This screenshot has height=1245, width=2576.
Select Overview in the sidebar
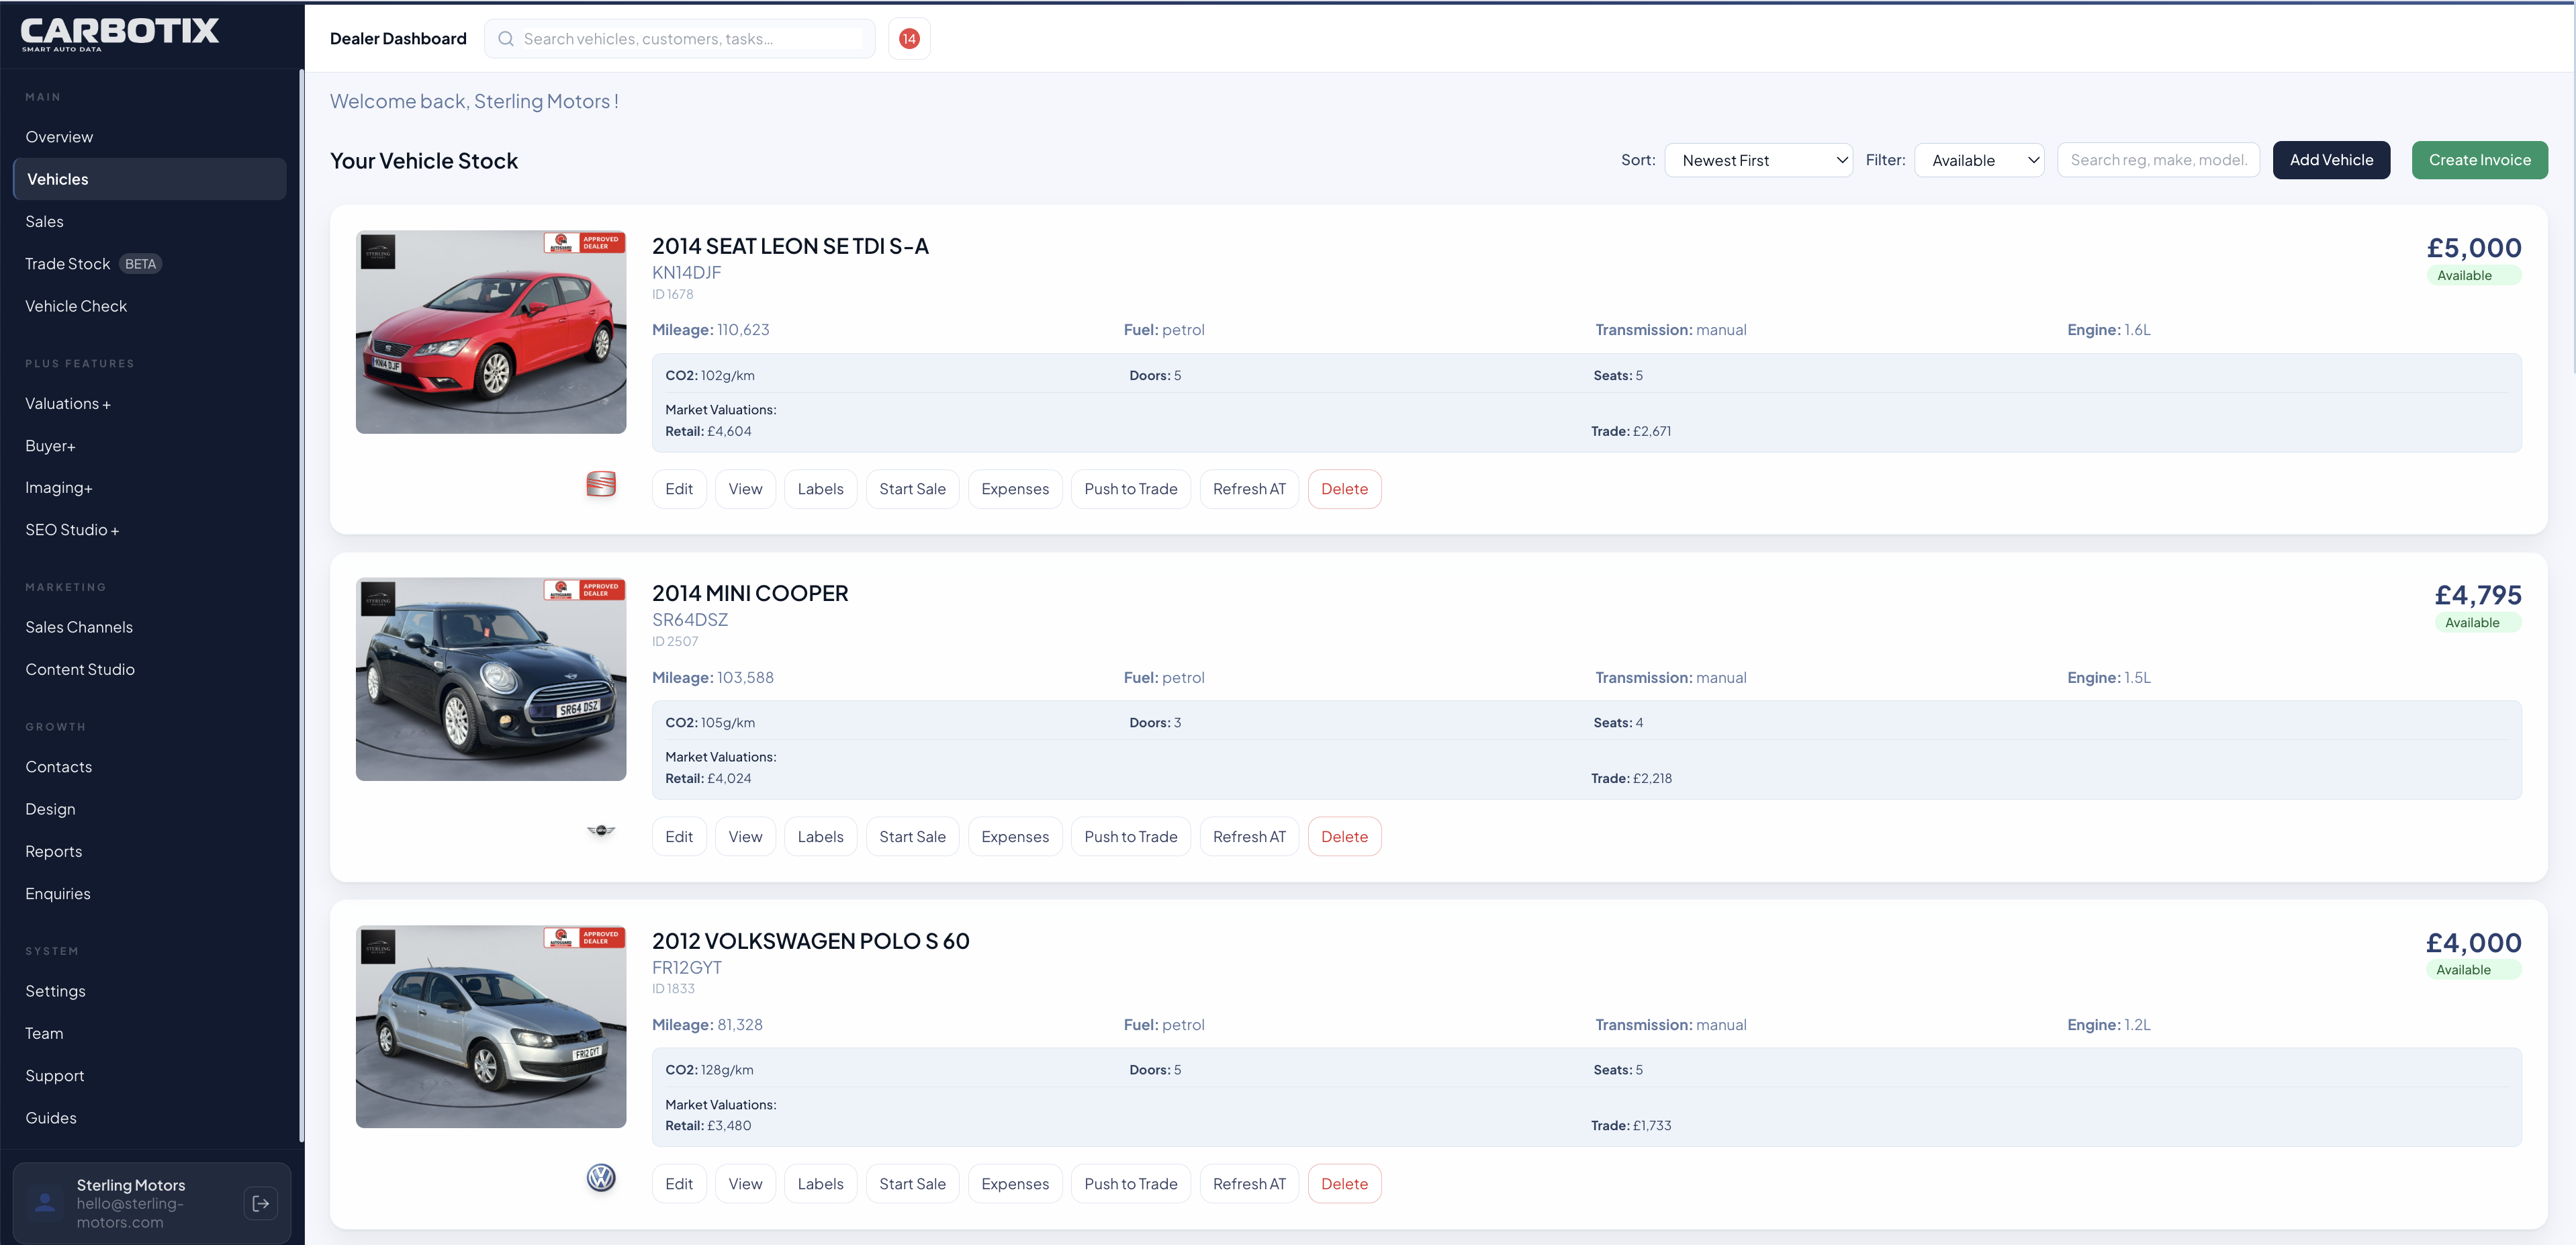(x=59, y=136)
